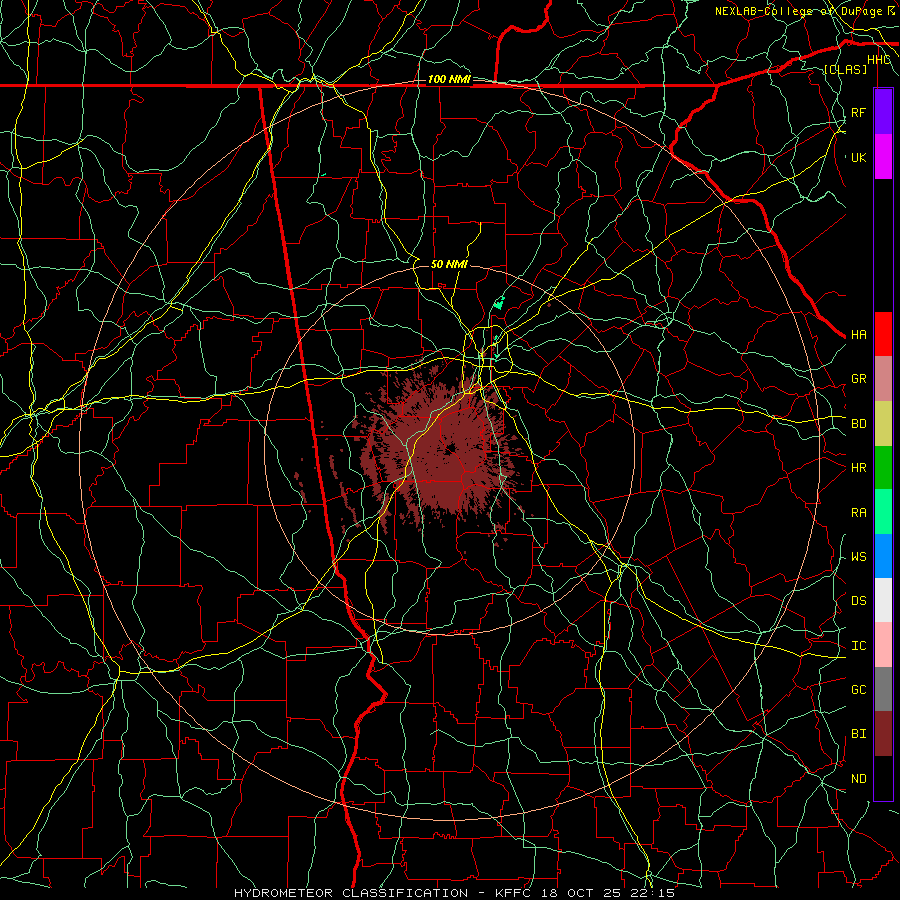Click the [CLAS] legend header text
Viewport: 900px width, 900px height.
[x=845, y=69]
